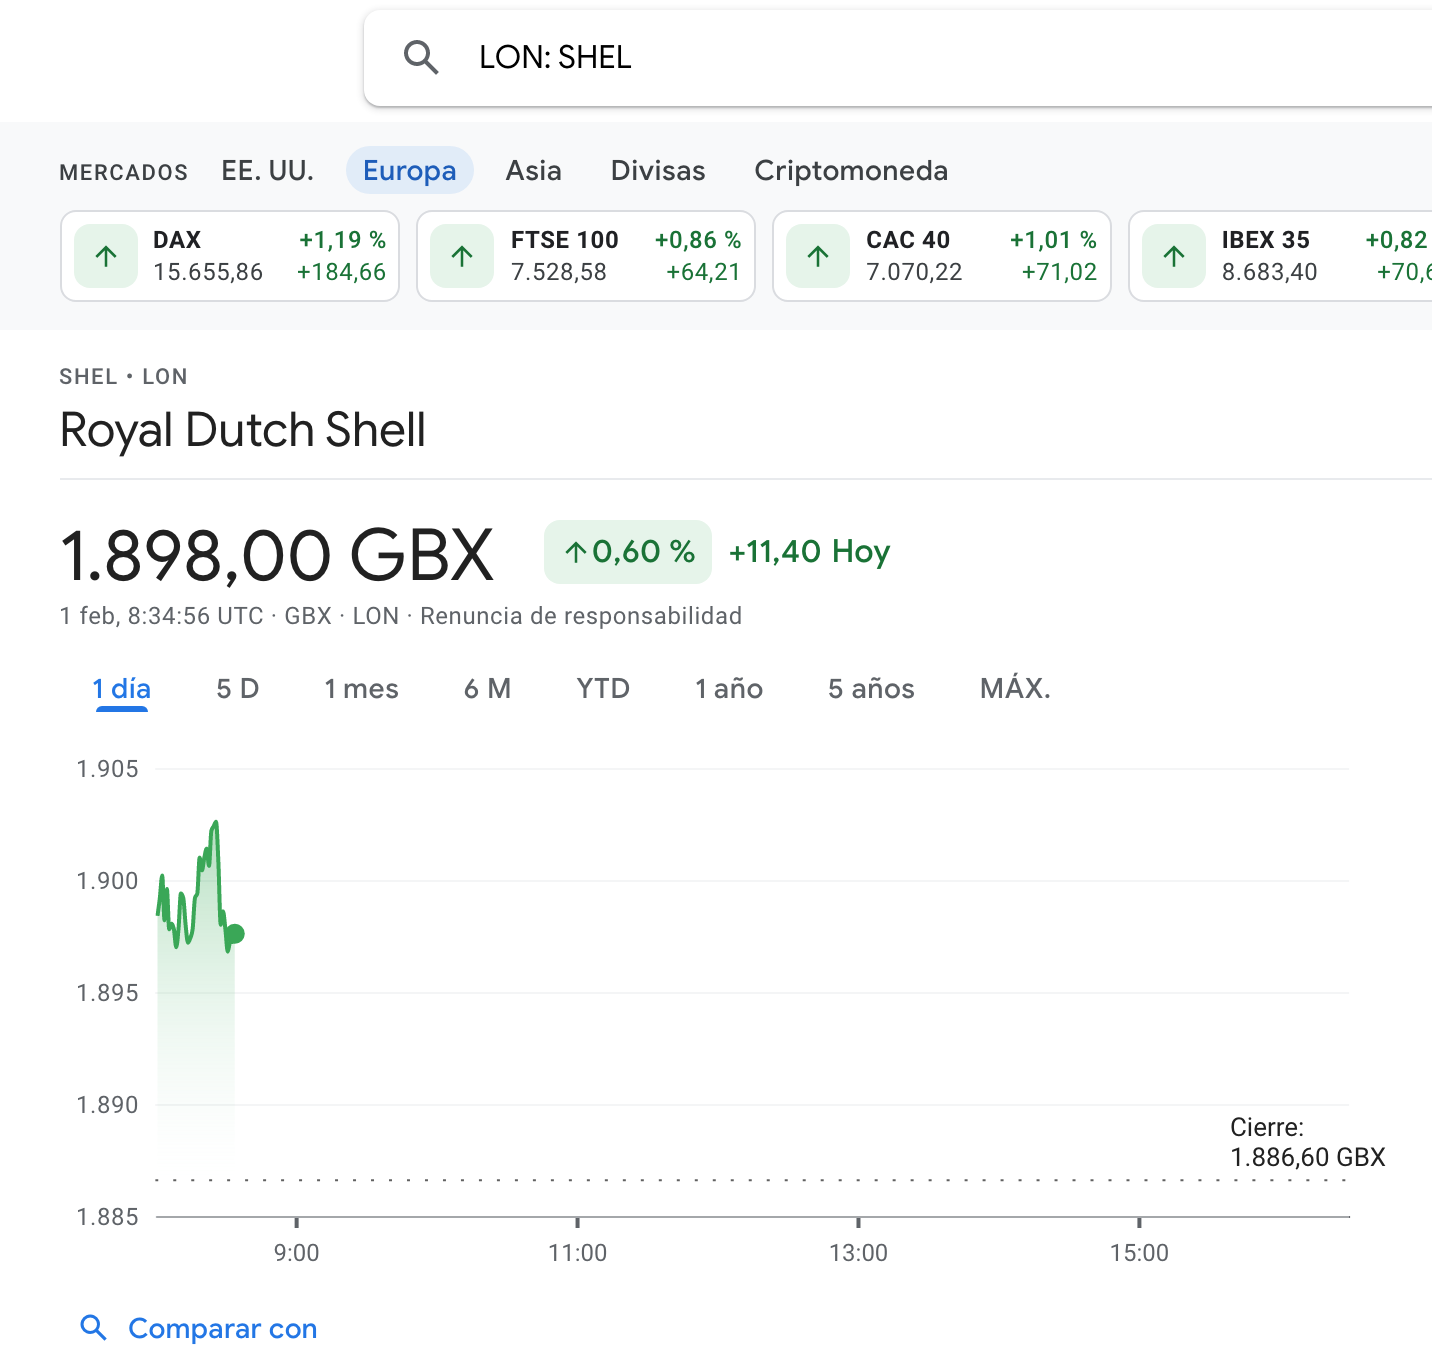This screenshot has width=1432, height=1350.
Task: Click the search magnifier icon
Action: coord(421,58)
